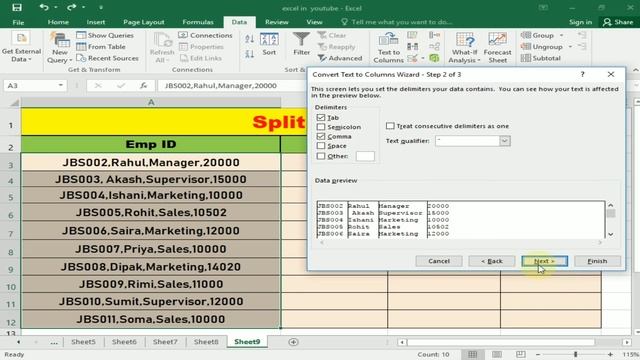Image resolution: width=640 pixels, height=360 pixels.
Task: Check the Semicolon delimiter checkbox
Action: [x=321, y=127]
